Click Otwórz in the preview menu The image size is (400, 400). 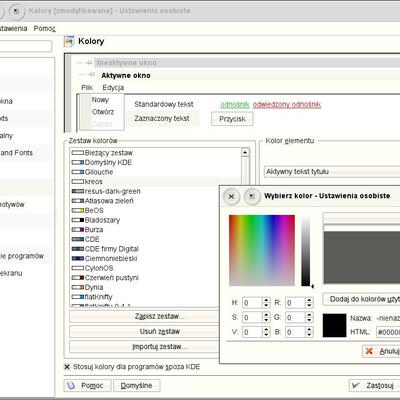103,112
